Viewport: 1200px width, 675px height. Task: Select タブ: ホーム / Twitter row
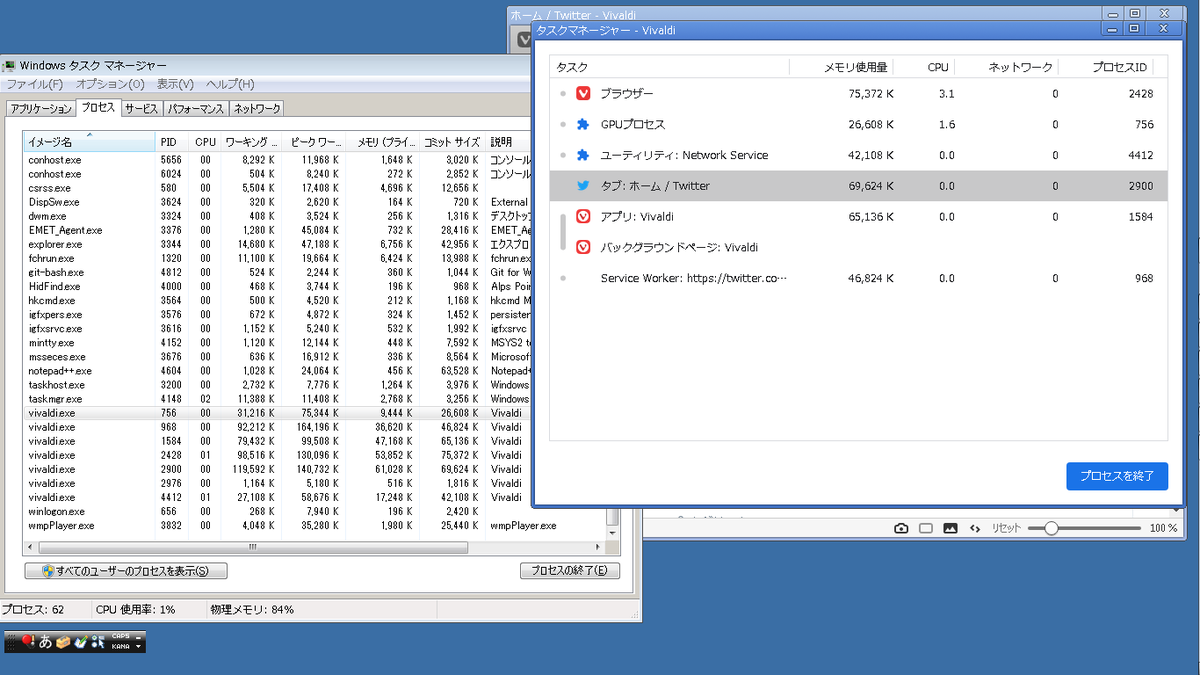pyautogui.click(x=859, y=186)
